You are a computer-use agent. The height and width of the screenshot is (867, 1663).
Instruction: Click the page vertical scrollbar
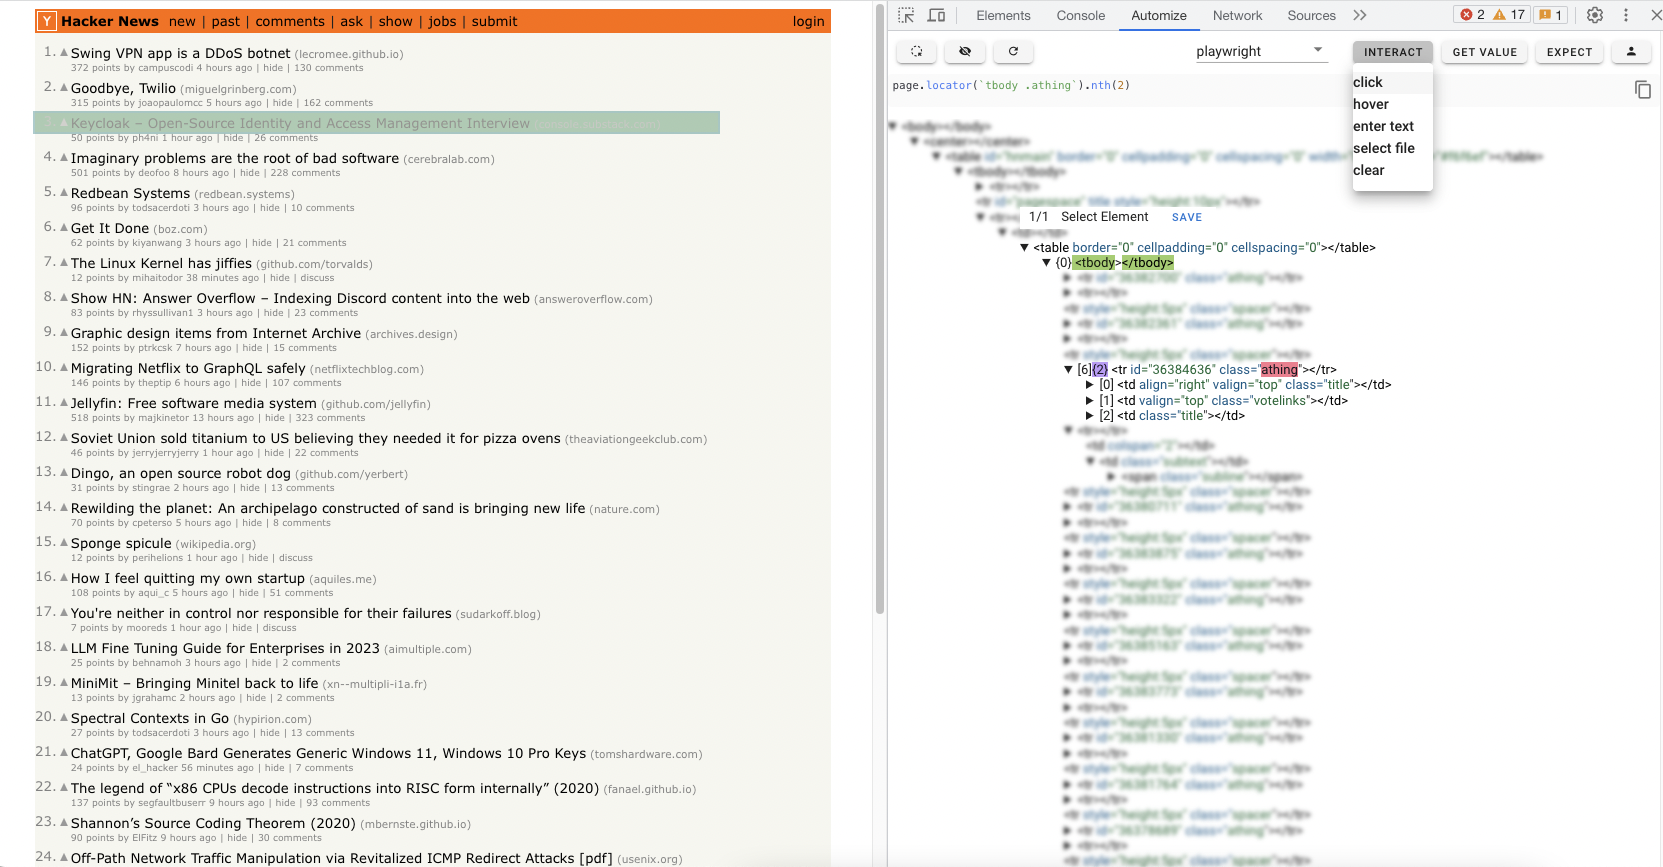880,310
